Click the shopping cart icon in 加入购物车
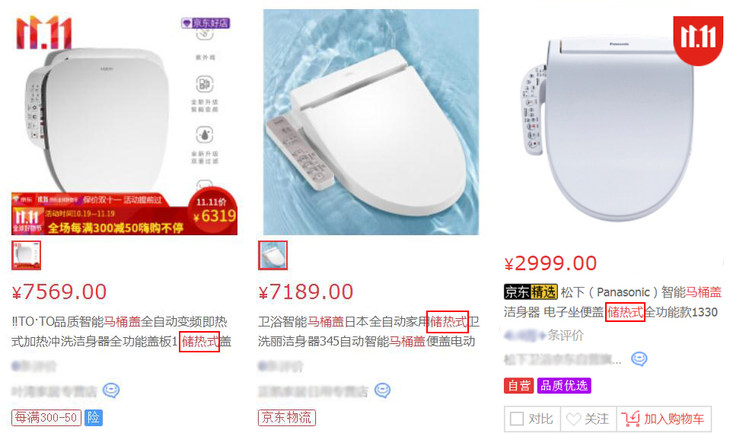Viewport: 730px width, 446px height. 630,419
